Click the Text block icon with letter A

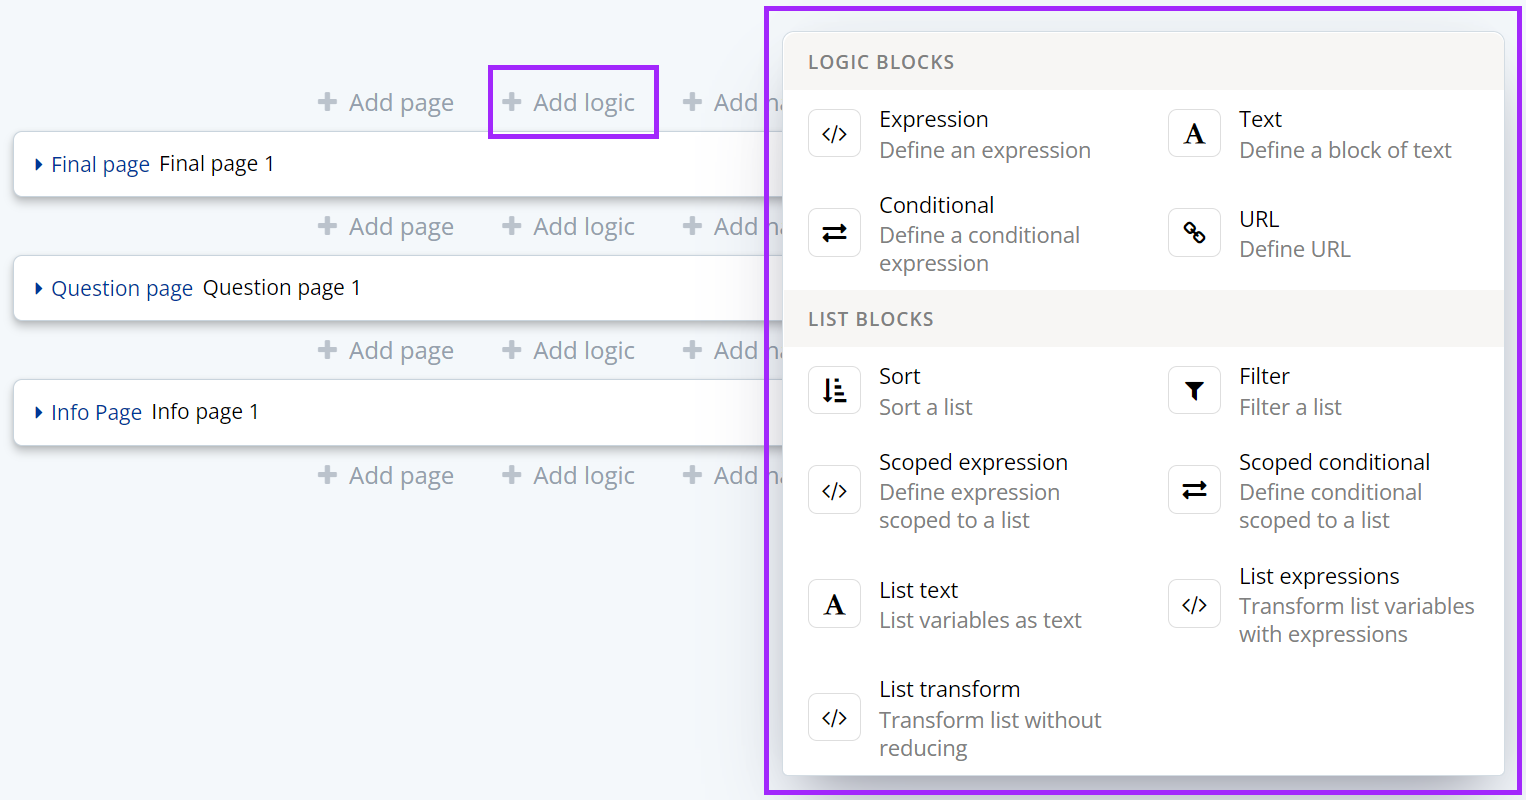[1194, 132]
